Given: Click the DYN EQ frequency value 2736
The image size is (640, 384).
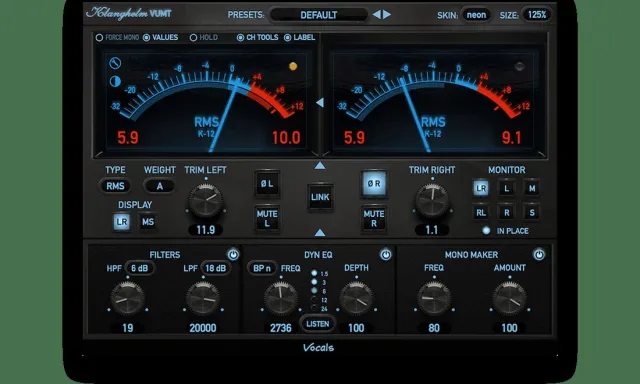Looking at the screenshot, I should (x=281, y=328).
